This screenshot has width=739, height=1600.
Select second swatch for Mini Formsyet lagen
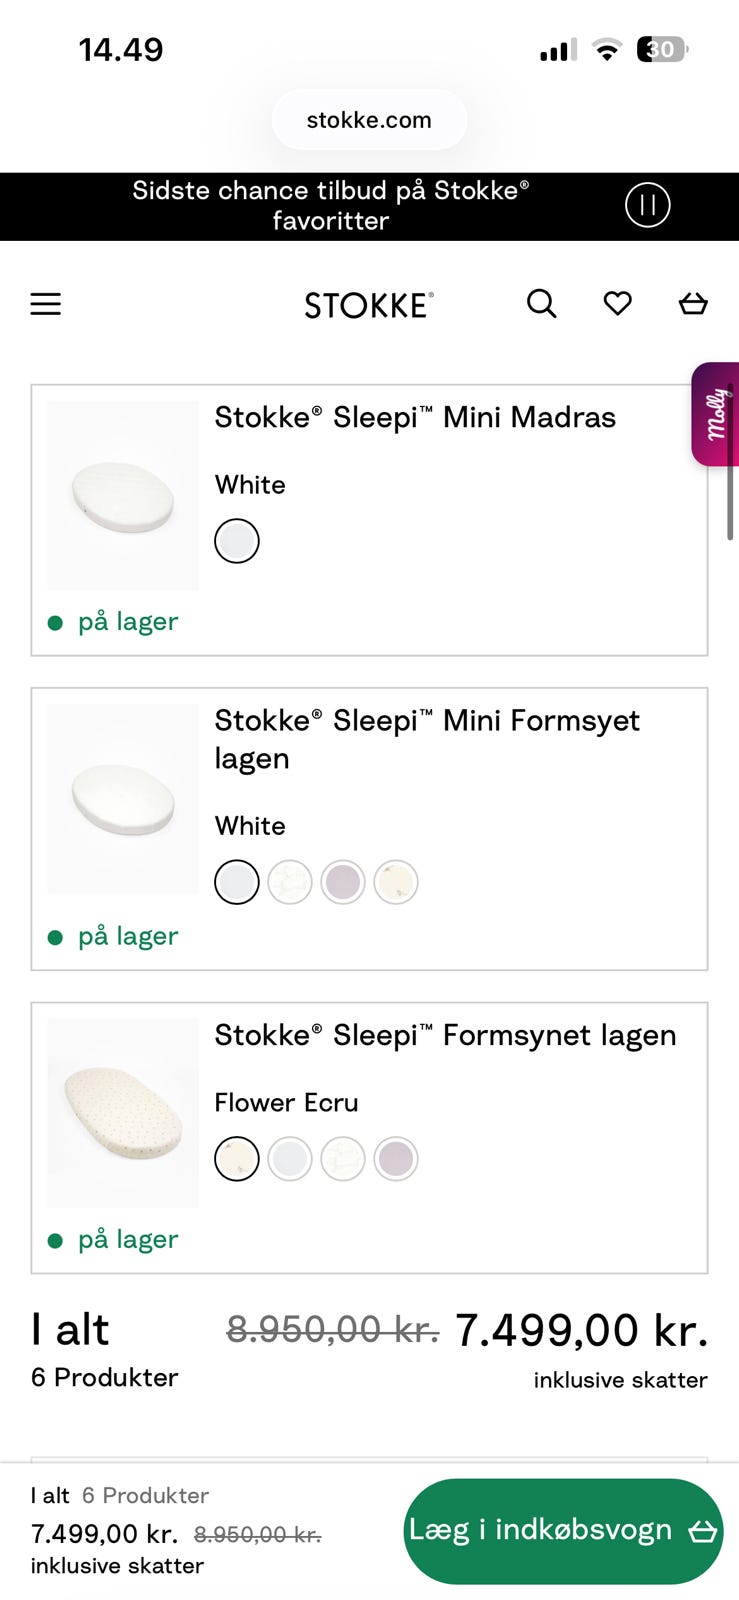[x=290, y=882]
